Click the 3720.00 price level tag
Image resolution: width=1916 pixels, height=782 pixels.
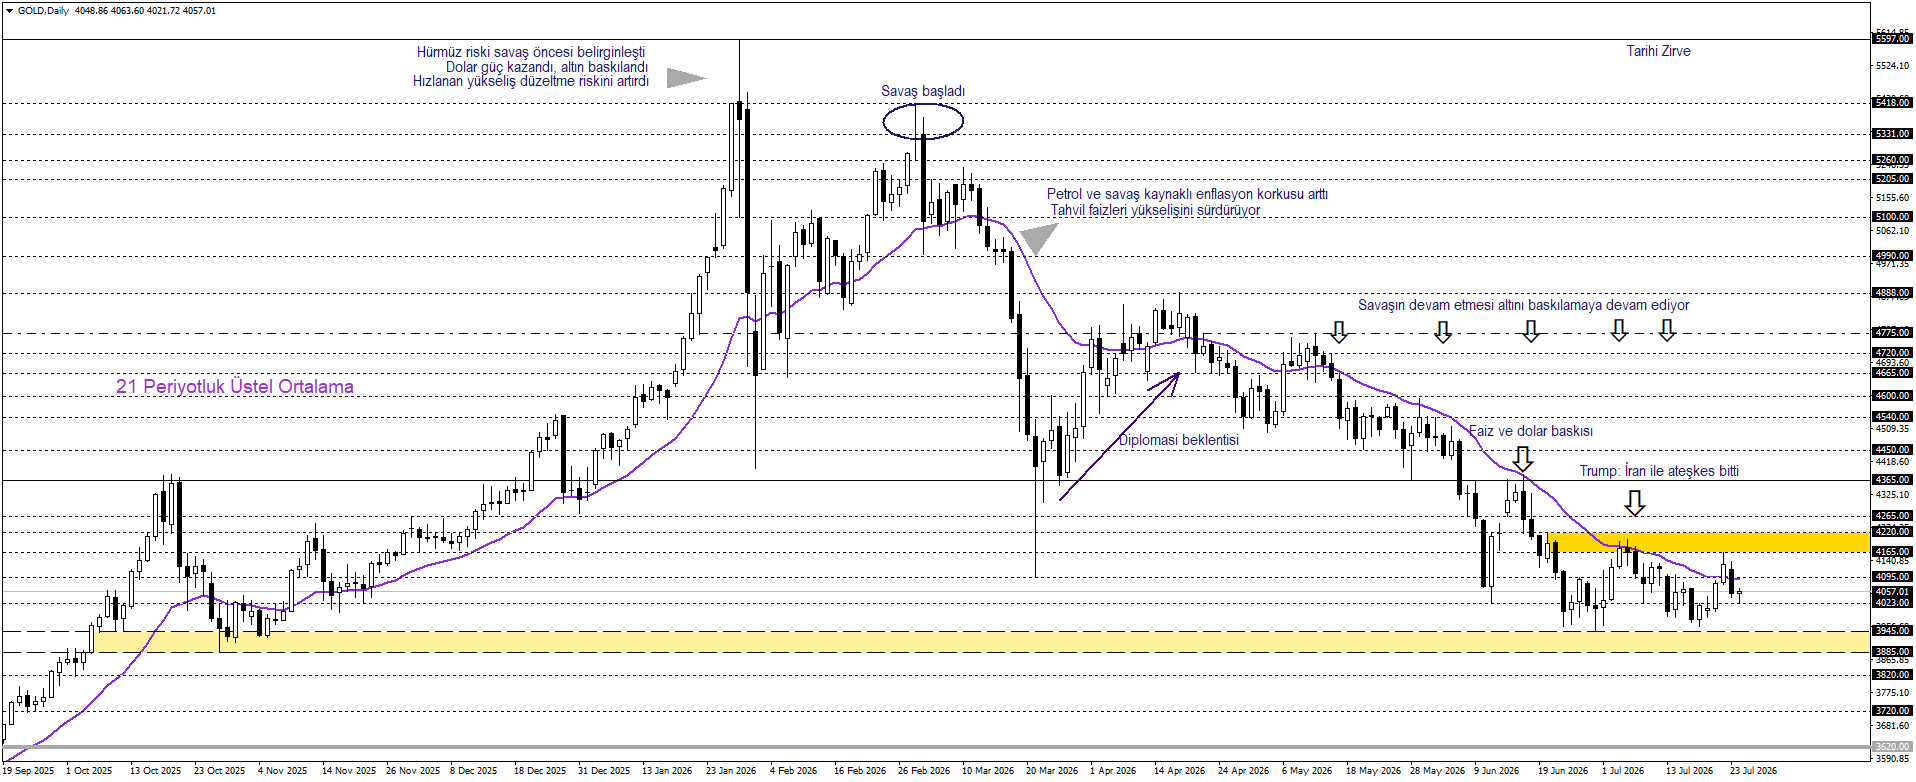click(x=1892, y=711)
